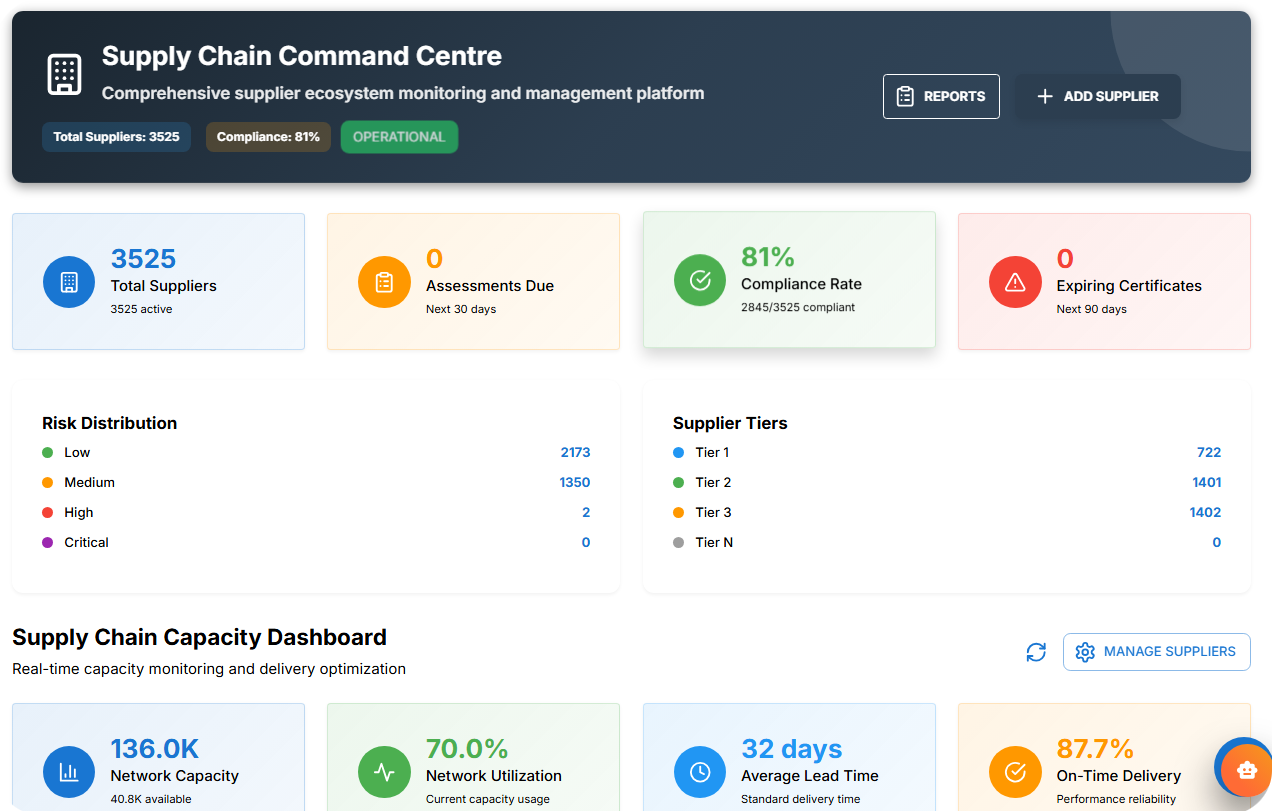
Task: Click the Network Utilization pulse icon
Action: point(384,772)
